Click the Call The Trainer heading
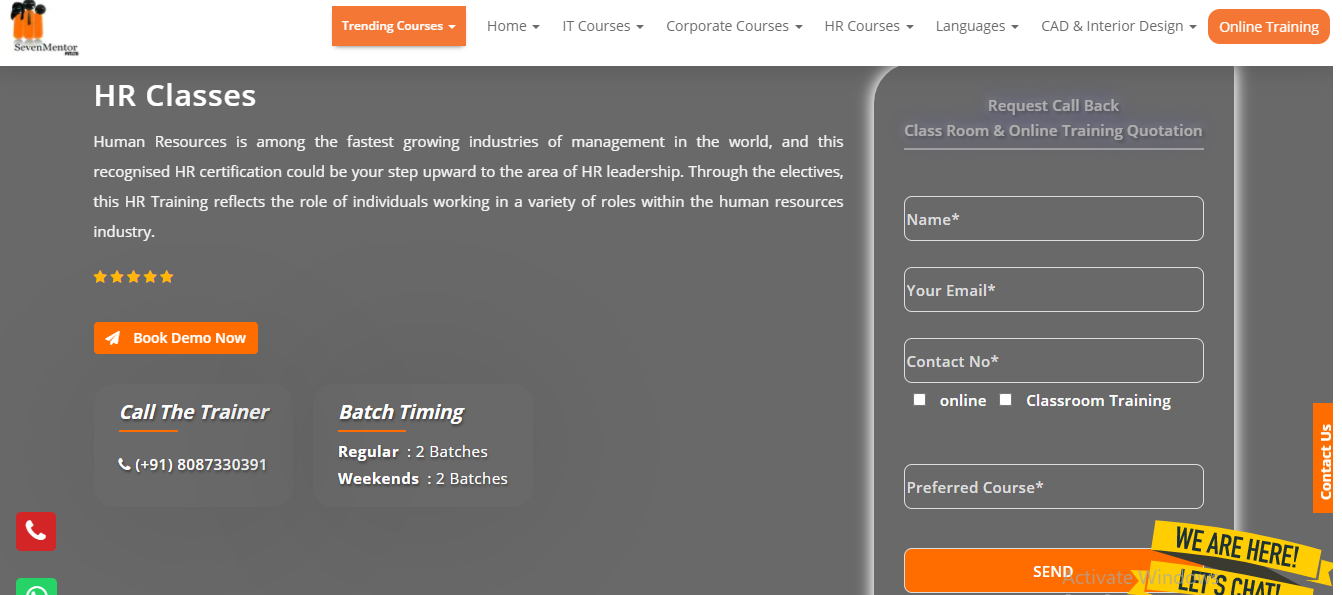This screenshot has width=1342, height=595. pos(194,412)
